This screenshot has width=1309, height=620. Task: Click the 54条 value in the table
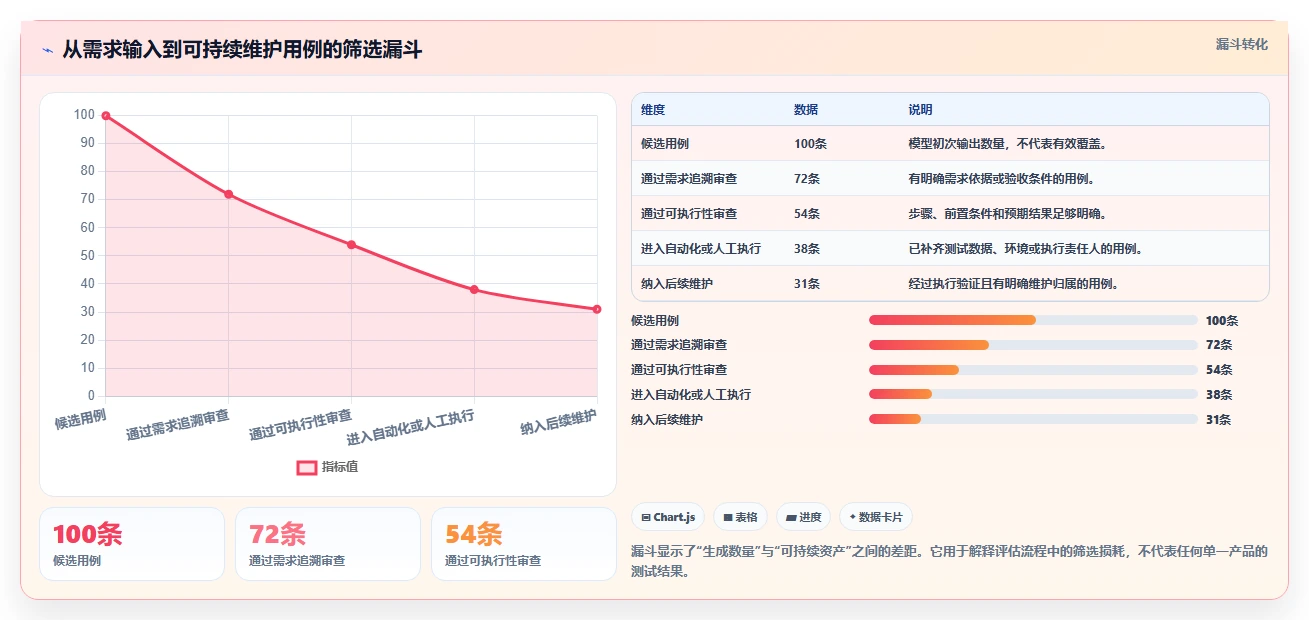807,213
